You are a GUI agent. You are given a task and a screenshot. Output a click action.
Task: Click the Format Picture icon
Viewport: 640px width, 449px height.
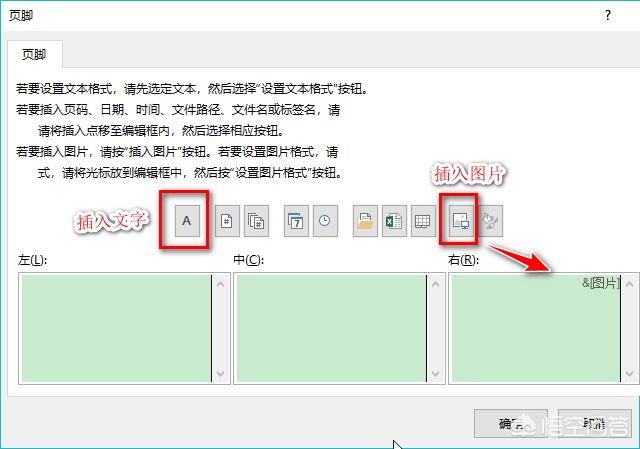click(x=490, y=221)
